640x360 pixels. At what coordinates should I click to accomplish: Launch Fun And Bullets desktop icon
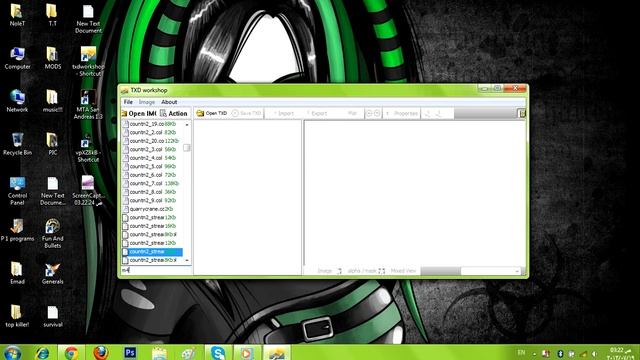pos(52,233)
